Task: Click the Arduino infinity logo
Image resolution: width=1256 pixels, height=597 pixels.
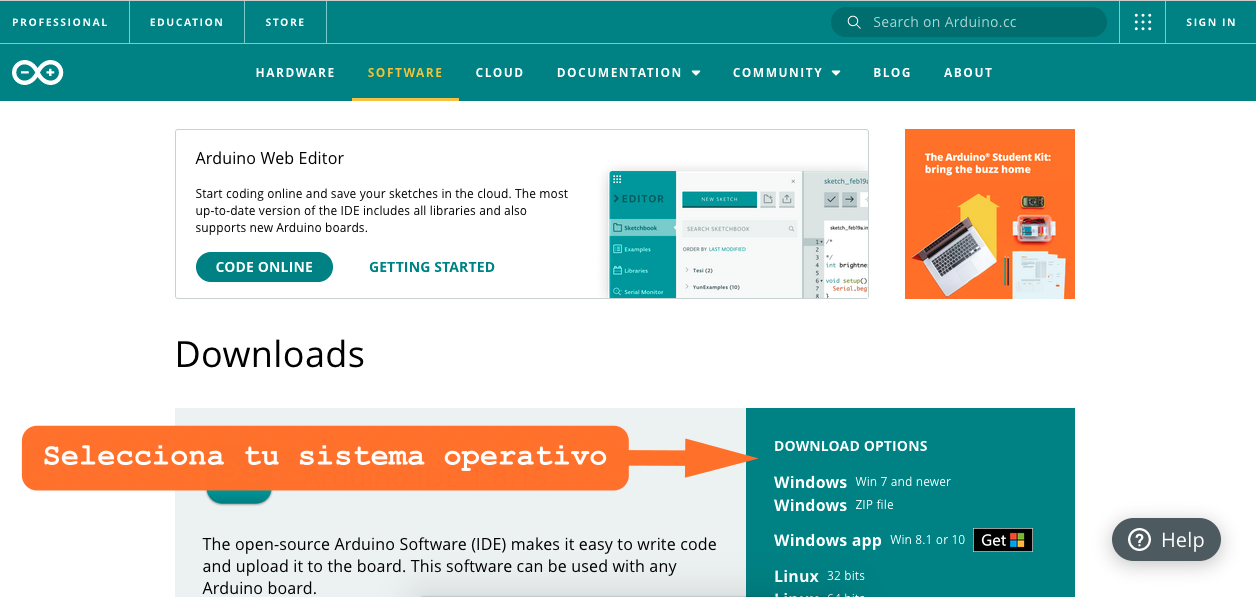Action: click(x=38, y=72)
